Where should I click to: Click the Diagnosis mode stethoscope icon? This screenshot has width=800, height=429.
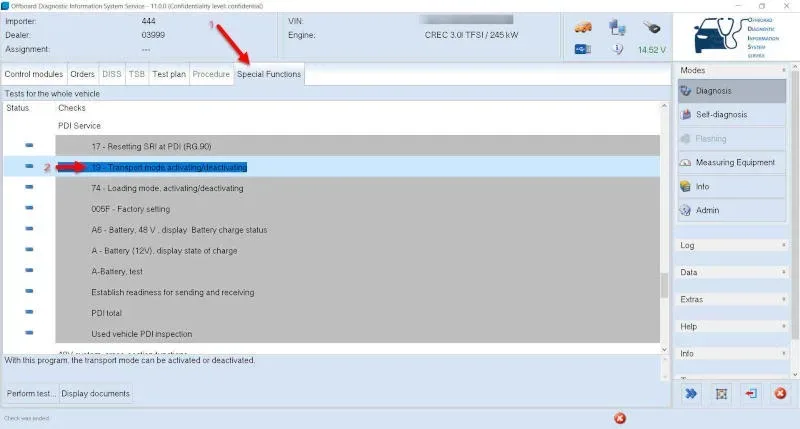[686, 91]
